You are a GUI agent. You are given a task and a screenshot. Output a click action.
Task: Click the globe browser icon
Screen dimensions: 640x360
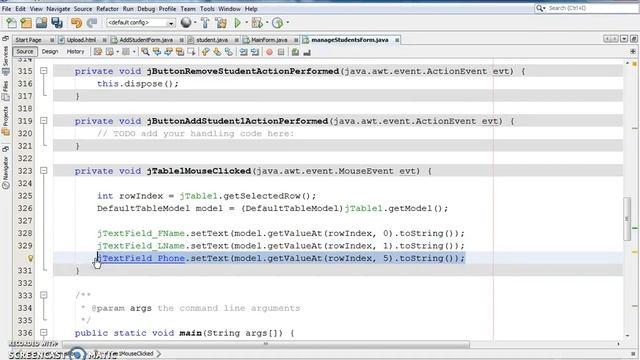186,23
